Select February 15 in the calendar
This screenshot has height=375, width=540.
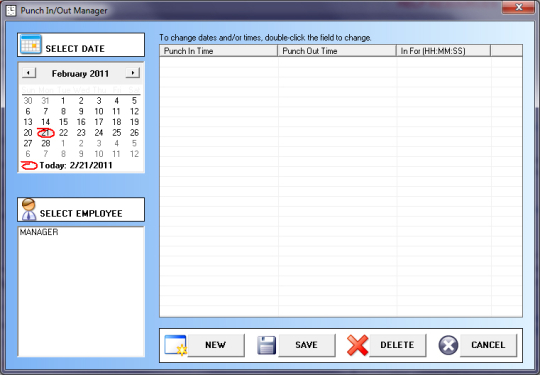click(x=63, y=122)
